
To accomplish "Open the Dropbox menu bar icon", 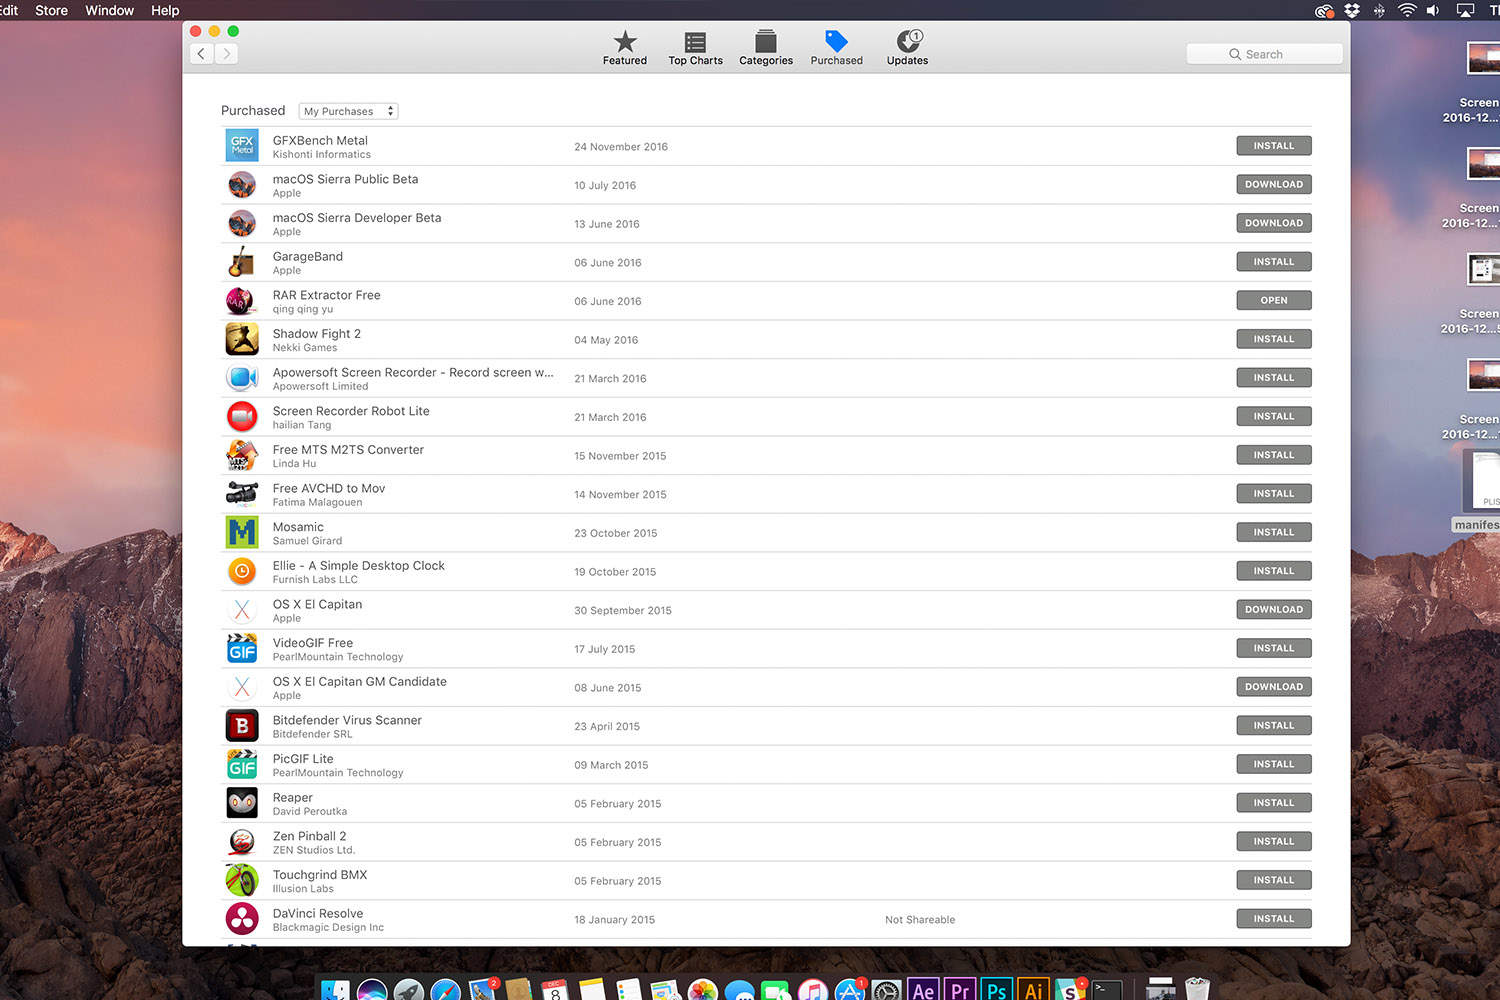I will pyautogui.click(x=1352, y=11).
